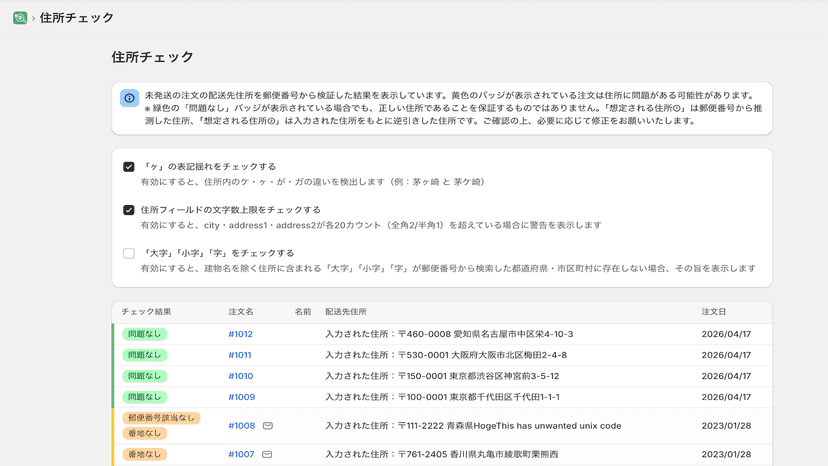Click the 名前 column header
The image size is (828, 466).
coord(303,312)
